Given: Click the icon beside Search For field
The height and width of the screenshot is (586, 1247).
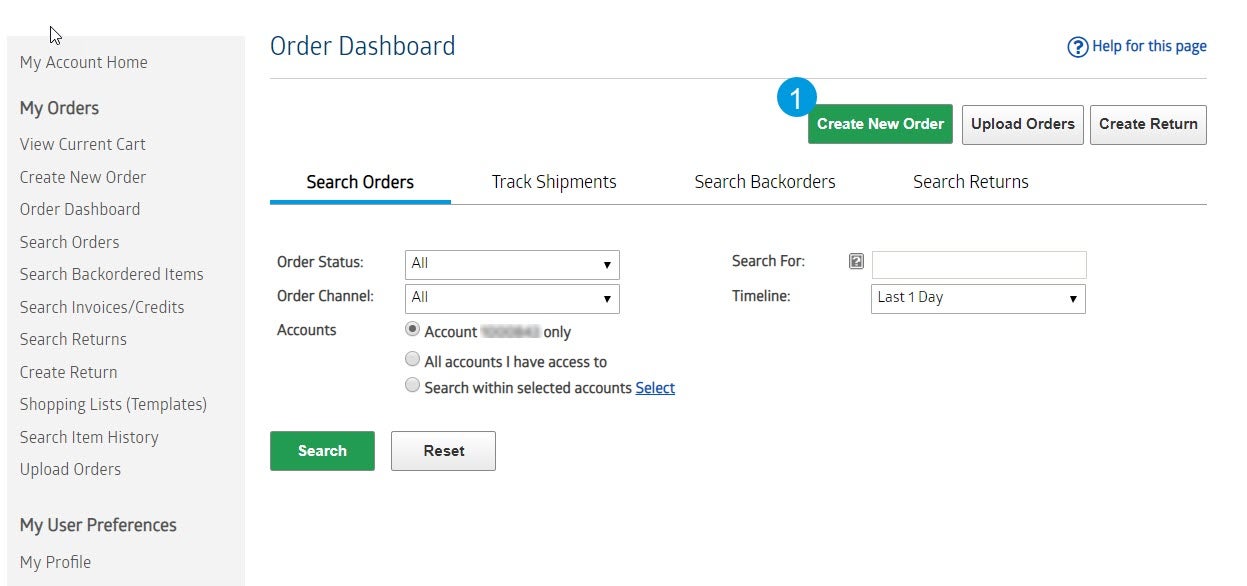Looking at the screenshot, I should tap(856, 262).
